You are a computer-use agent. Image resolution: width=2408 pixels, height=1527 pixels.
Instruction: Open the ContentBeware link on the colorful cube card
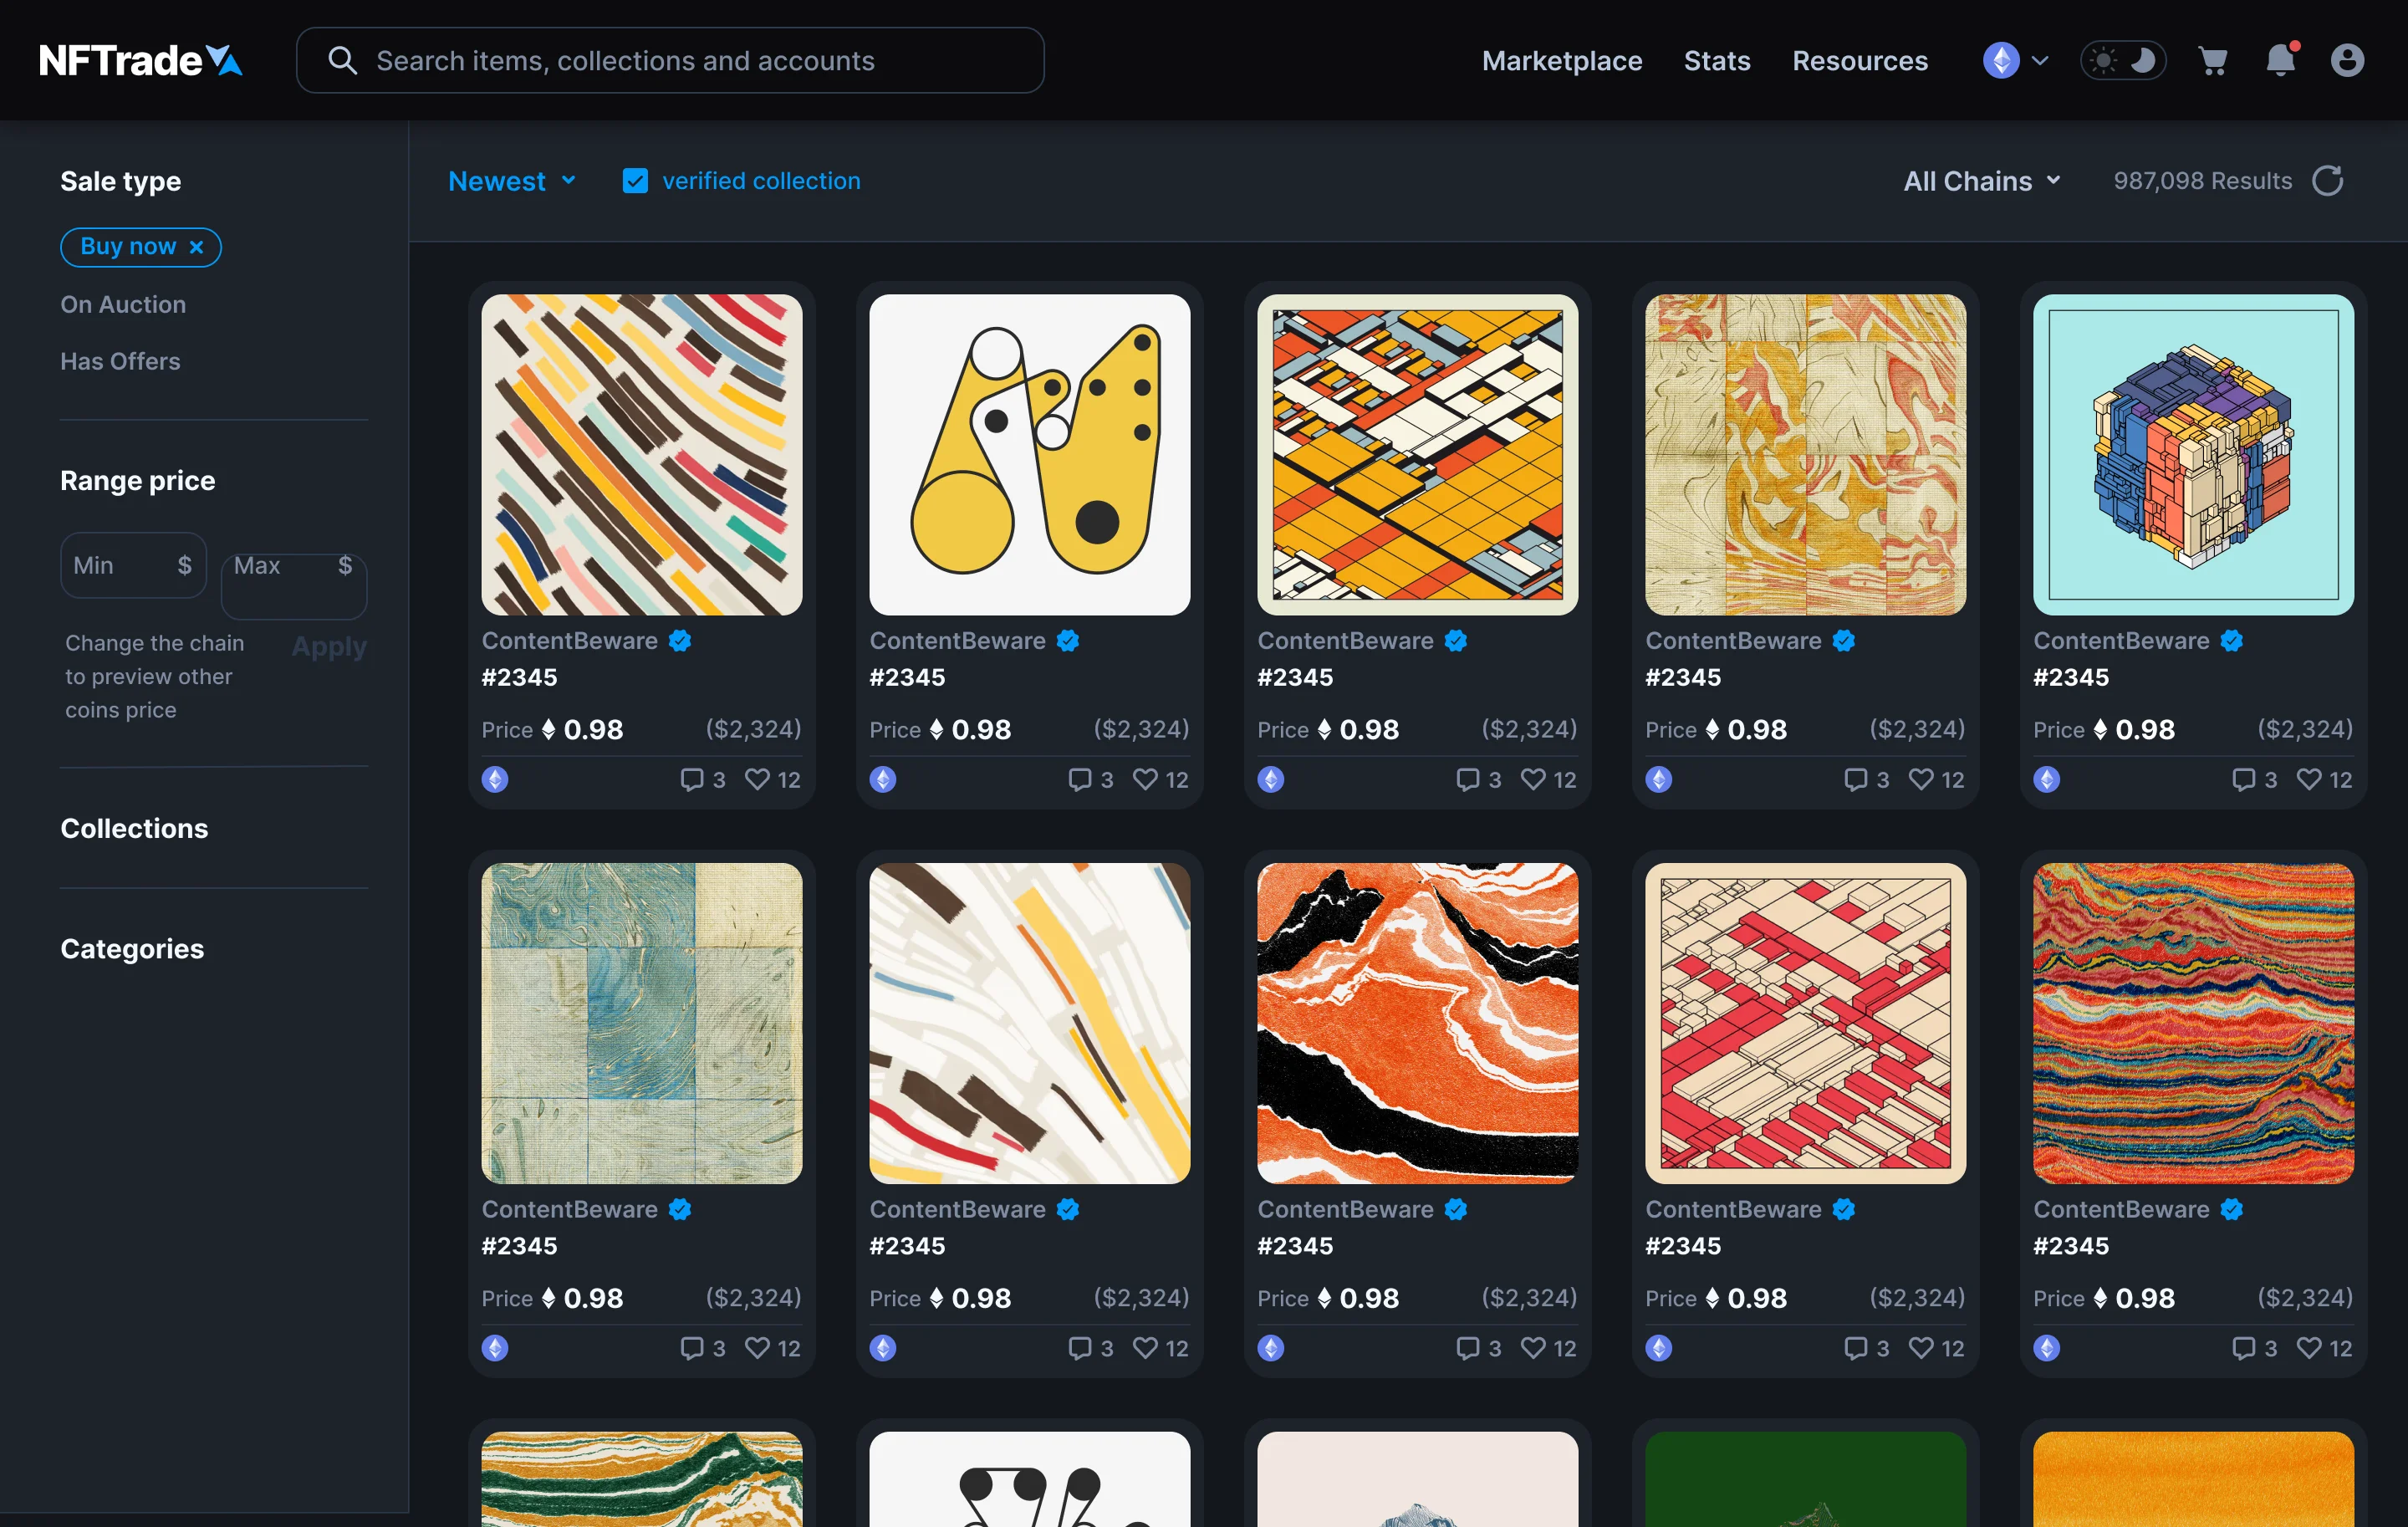point(2121,641)
